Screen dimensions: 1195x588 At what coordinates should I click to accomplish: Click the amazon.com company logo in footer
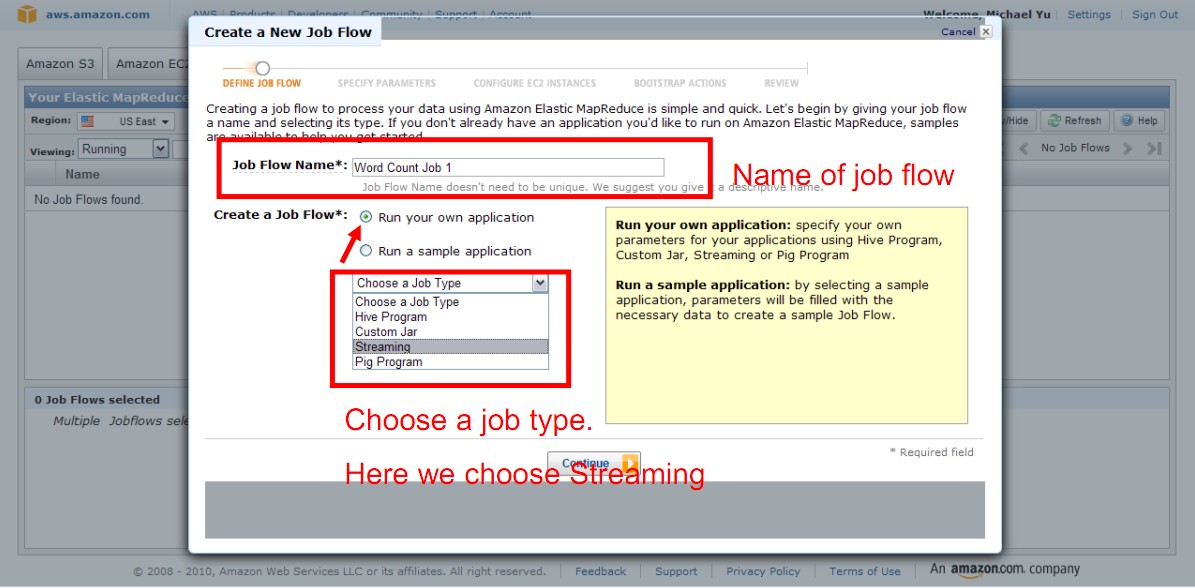(1004, 570)
